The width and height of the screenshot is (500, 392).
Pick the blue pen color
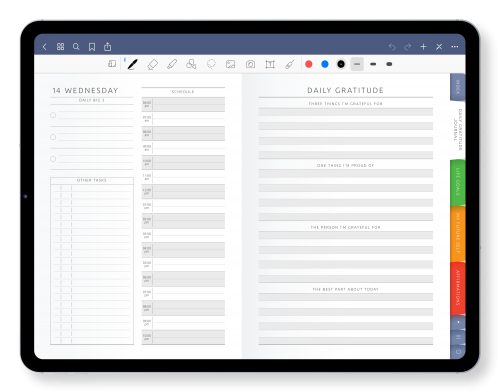tap(325, 64)
